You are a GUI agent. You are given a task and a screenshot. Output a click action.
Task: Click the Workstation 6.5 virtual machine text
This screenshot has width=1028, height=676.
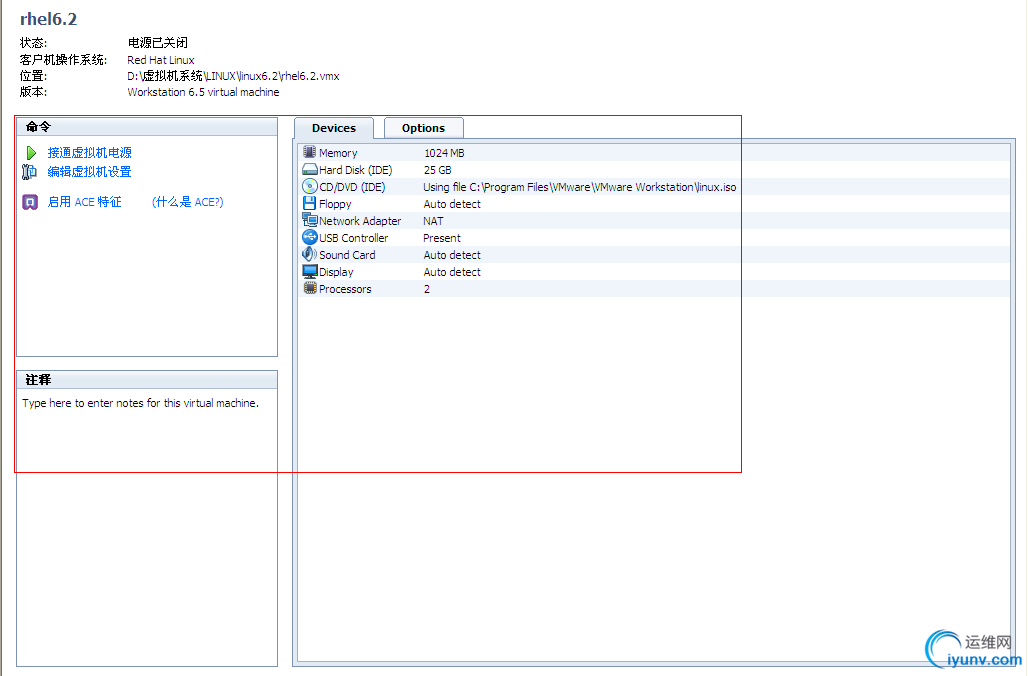pyautogui.click(x=203, y=92)
